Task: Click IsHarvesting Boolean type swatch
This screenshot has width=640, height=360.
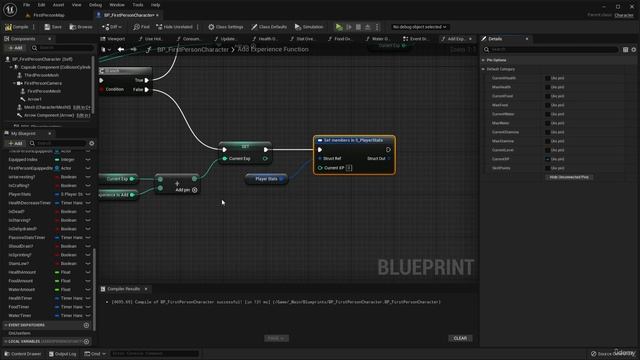Action: tap(57, 177)
